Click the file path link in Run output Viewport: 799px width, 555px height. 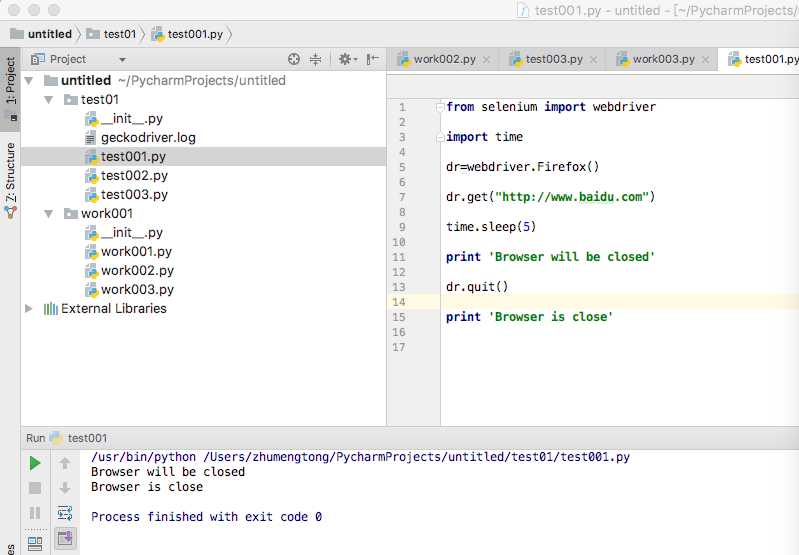(417, 457)
